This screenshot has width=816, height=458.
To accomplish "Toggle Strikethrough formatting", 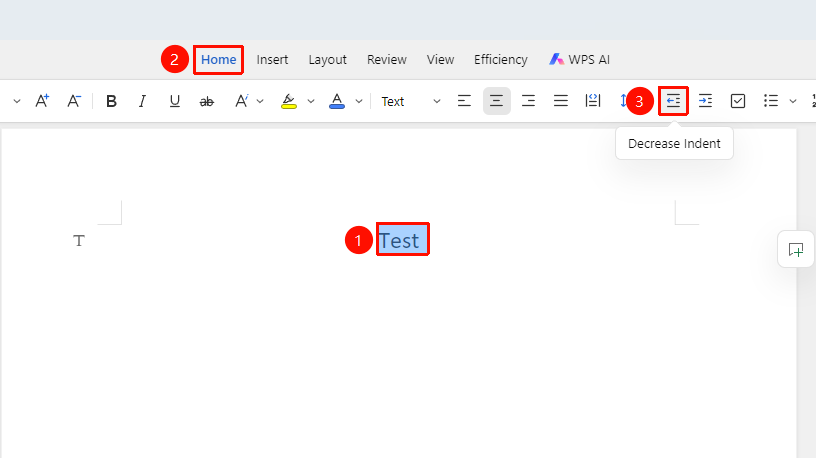I will 207,101.
